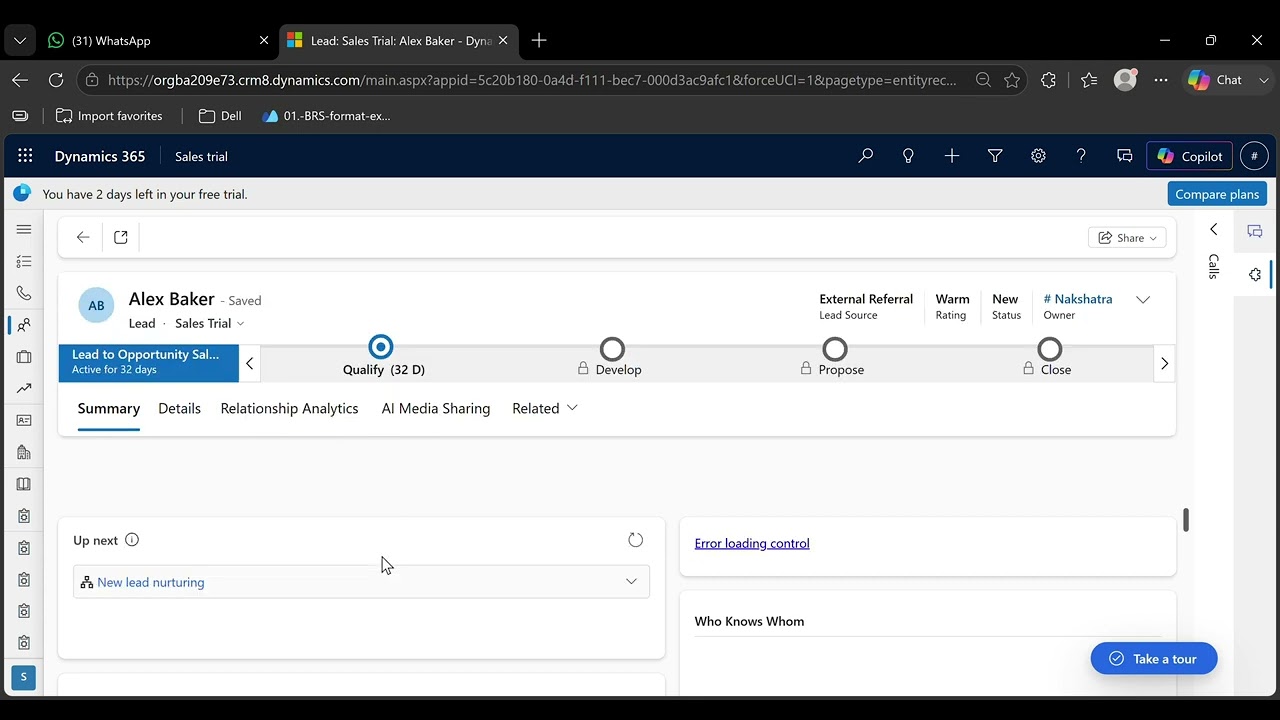The image size is (1280, 720).
Task: Open the browser extensions puzzle icon
Action: (x=1048, y=80)
